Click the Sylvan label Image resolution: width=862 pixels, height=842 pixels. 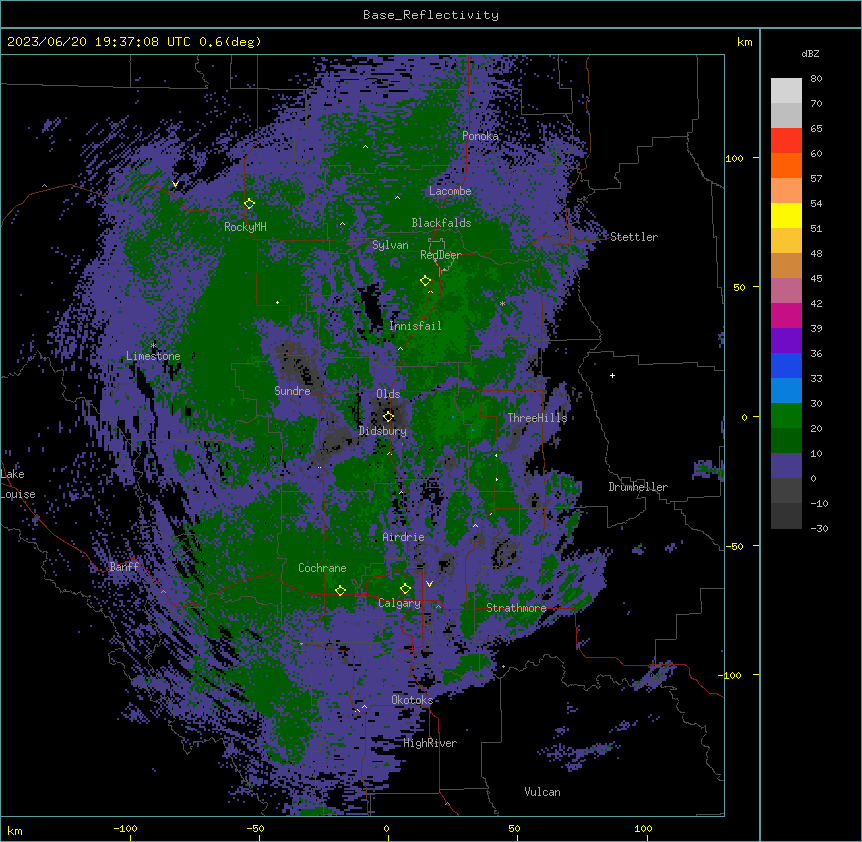click(x=390, y=245)
